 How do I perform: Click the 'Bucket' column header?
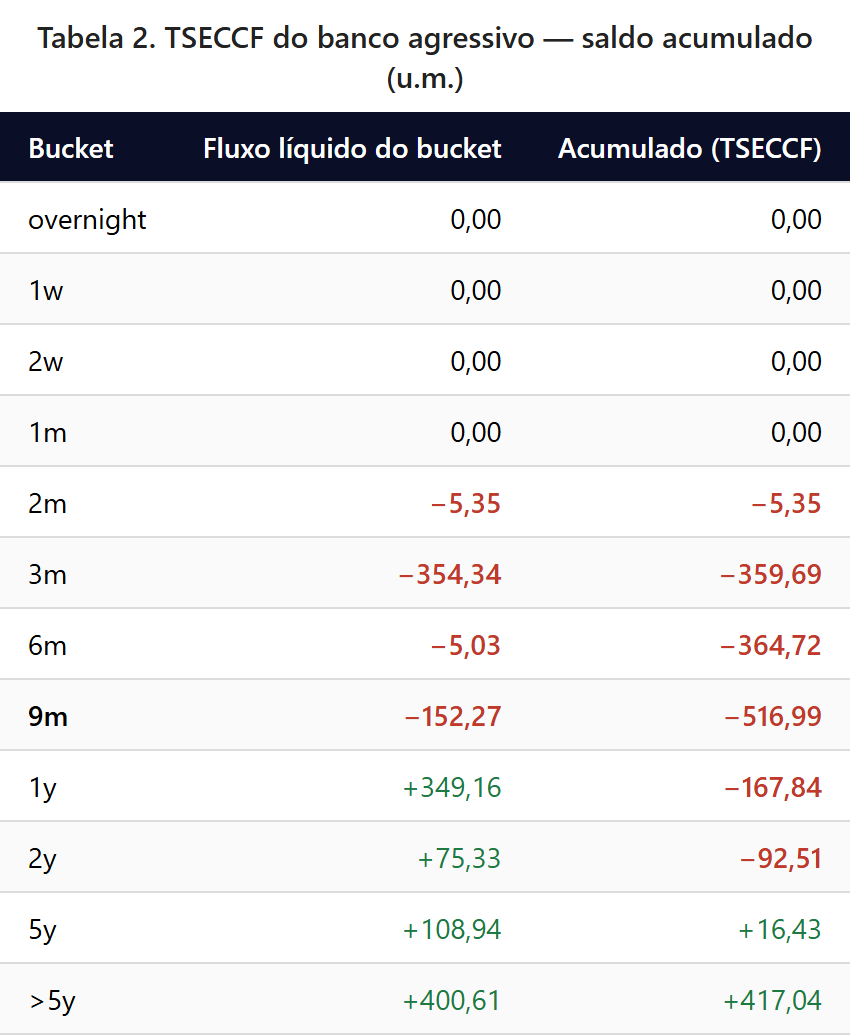pyautogui.click(x=71, y=149)
